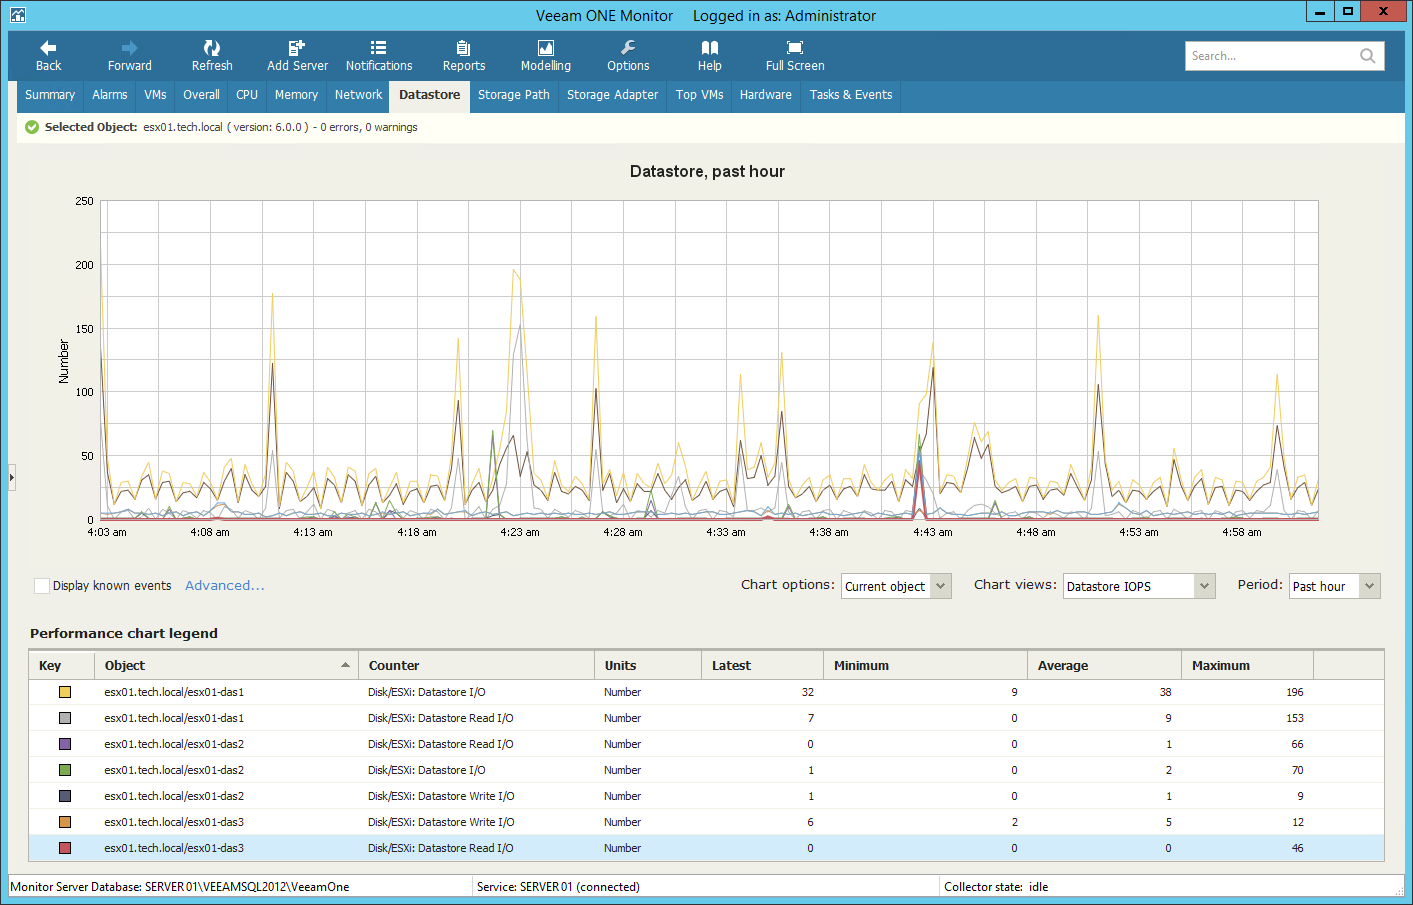Click the Counter column header
The width and height of the screenshot is (1413, 905).
(476, 665)
